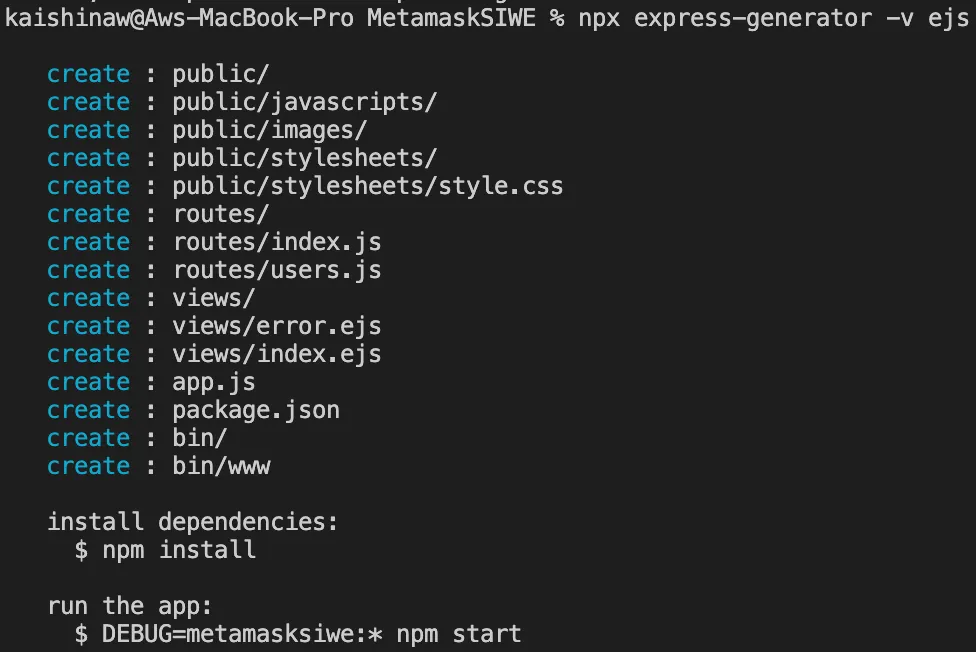
Task: Click the routes/ directory text
Action: coord(221,214)
